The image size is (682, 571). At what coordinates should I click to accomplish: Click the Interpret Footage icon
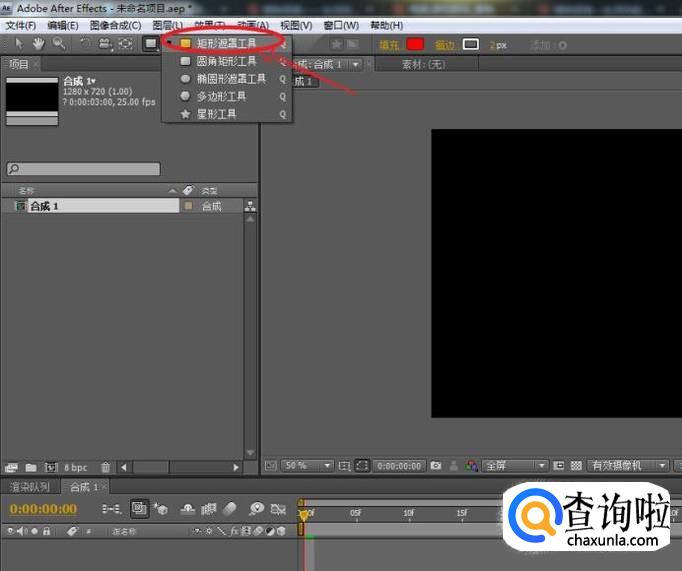(x=11, y=467)
